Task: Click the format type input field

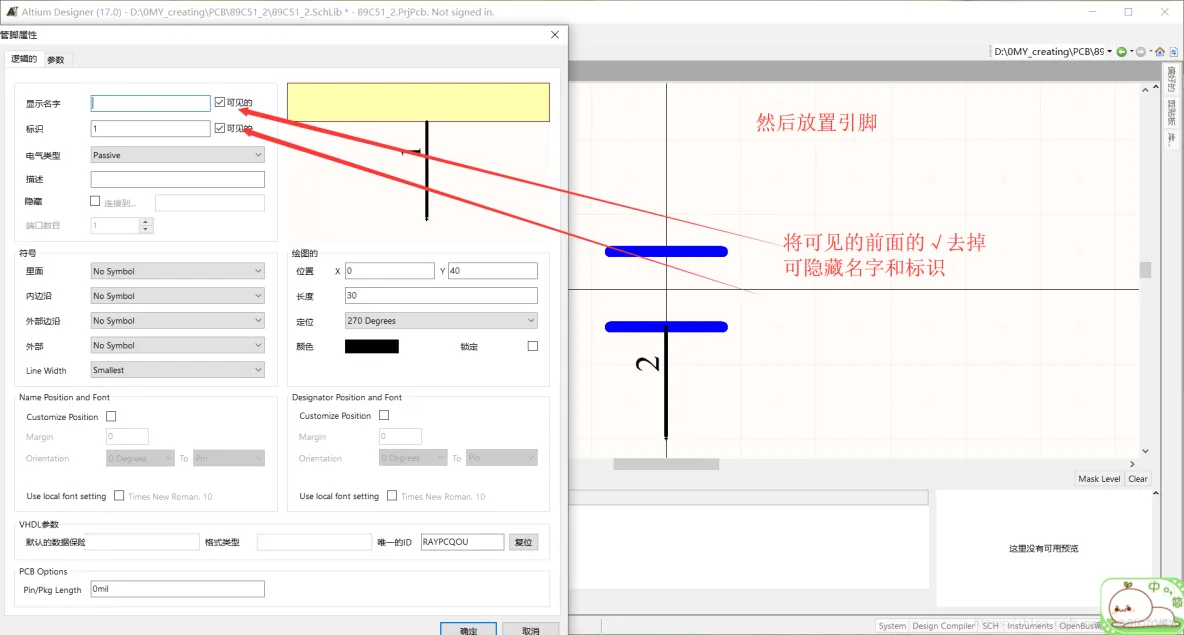Action: [314, 542]
